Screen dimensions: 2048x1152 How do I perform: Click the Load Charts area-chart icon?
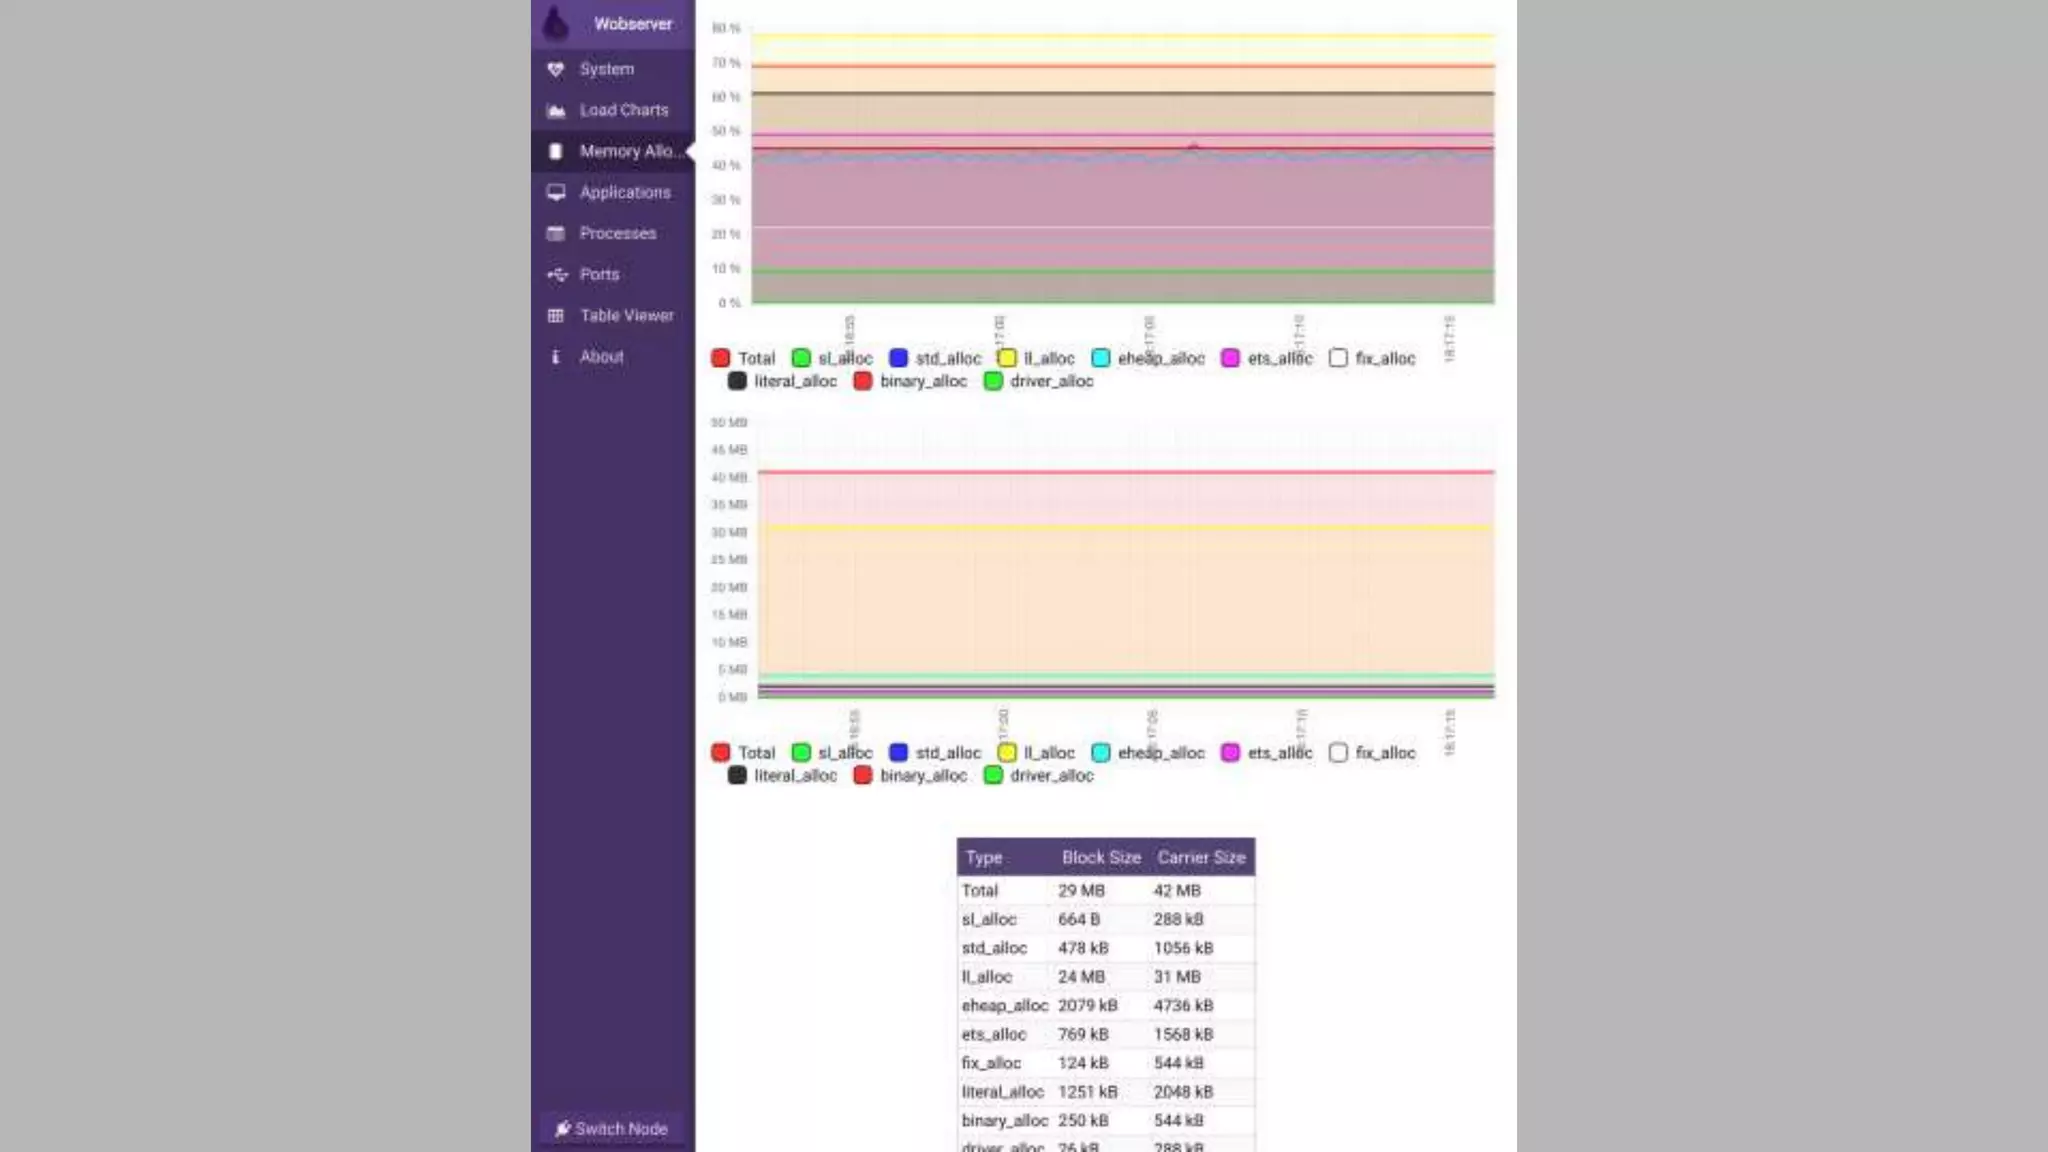coord(556,110)
